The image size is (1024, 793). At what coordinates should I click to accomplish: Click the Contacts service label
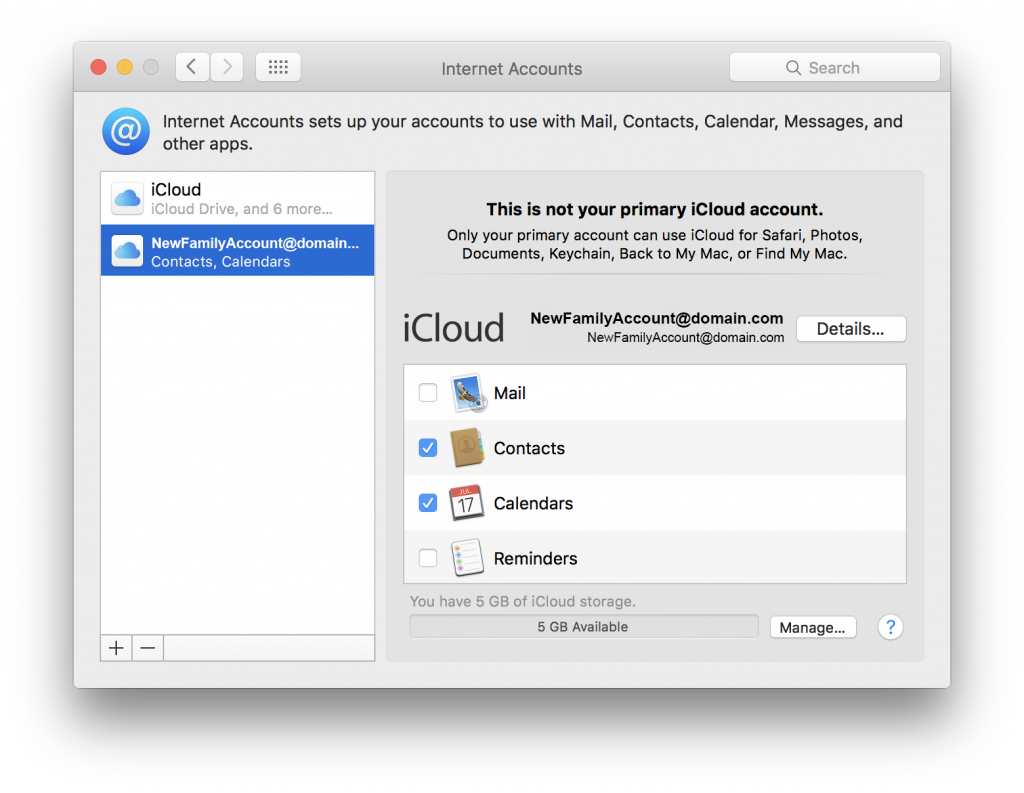point(529,448)
